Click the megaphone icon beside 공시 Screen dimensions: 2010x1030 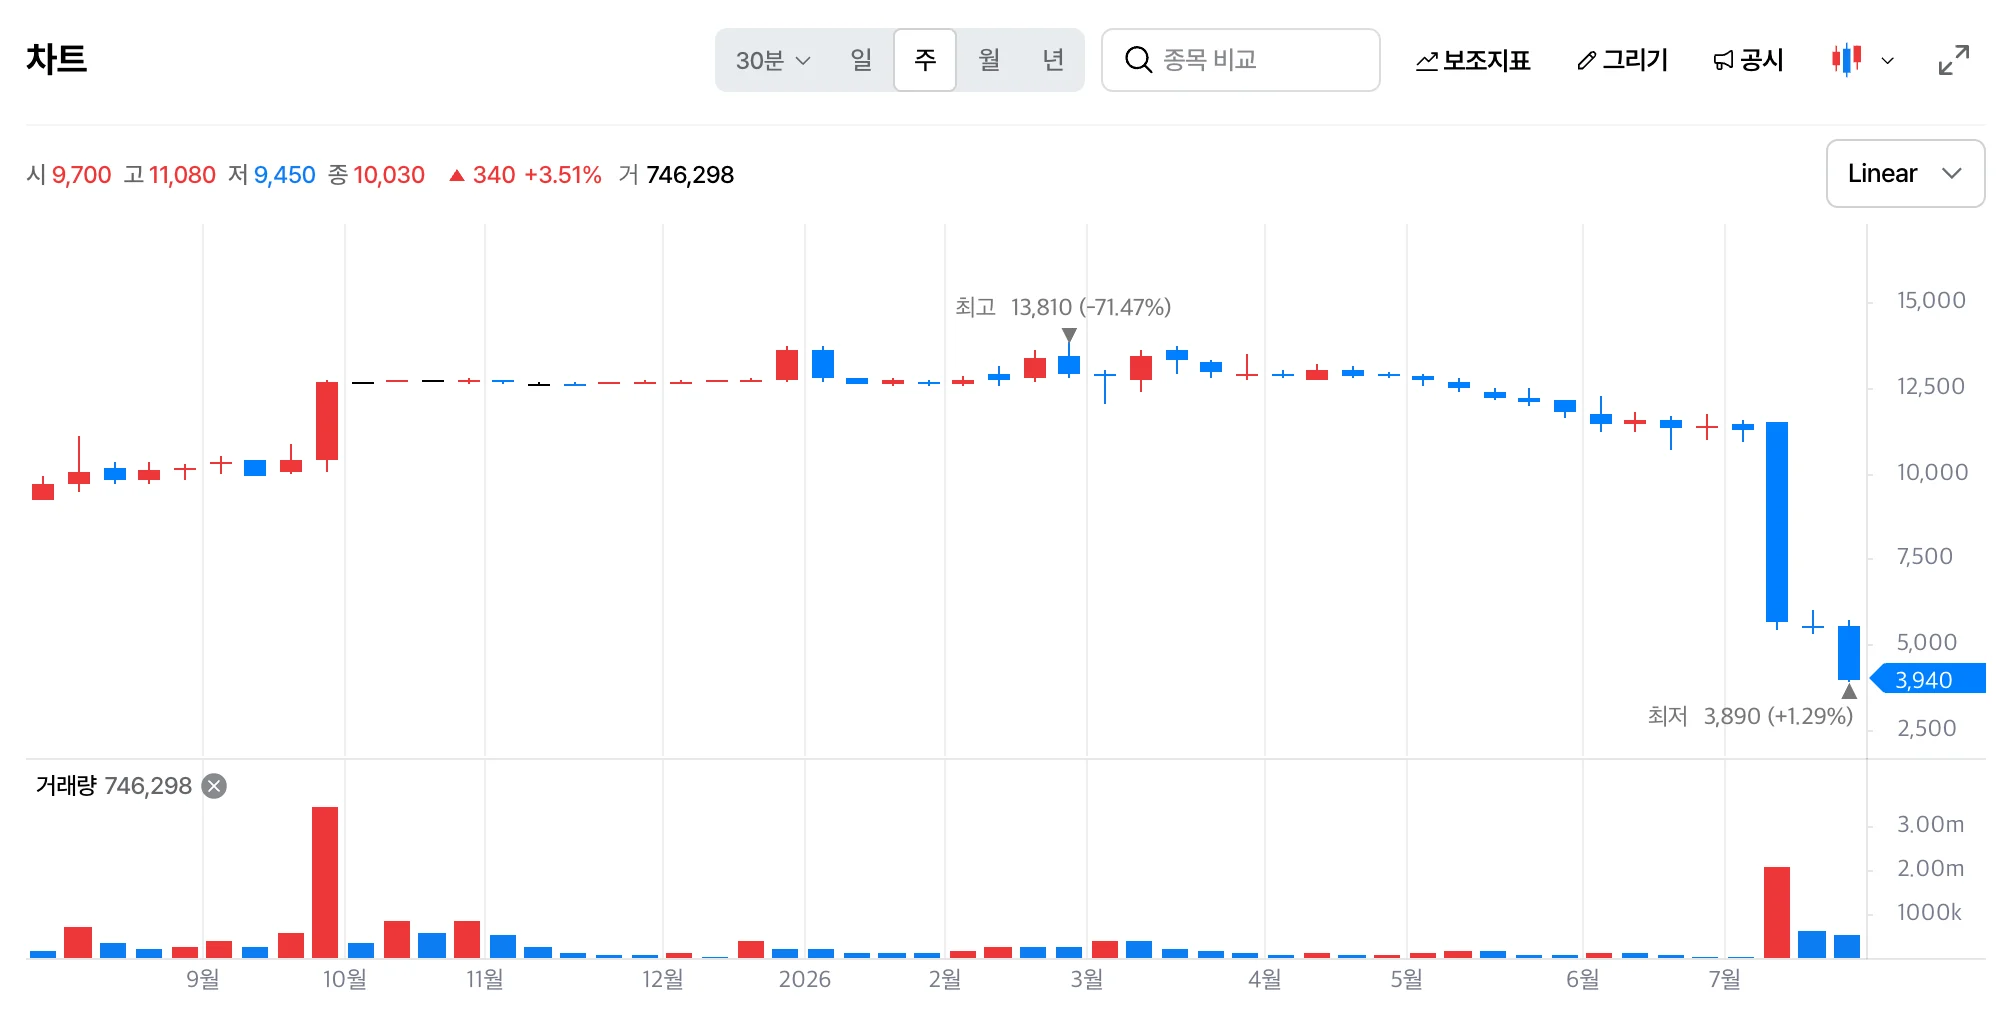(x=1723, y=61)
